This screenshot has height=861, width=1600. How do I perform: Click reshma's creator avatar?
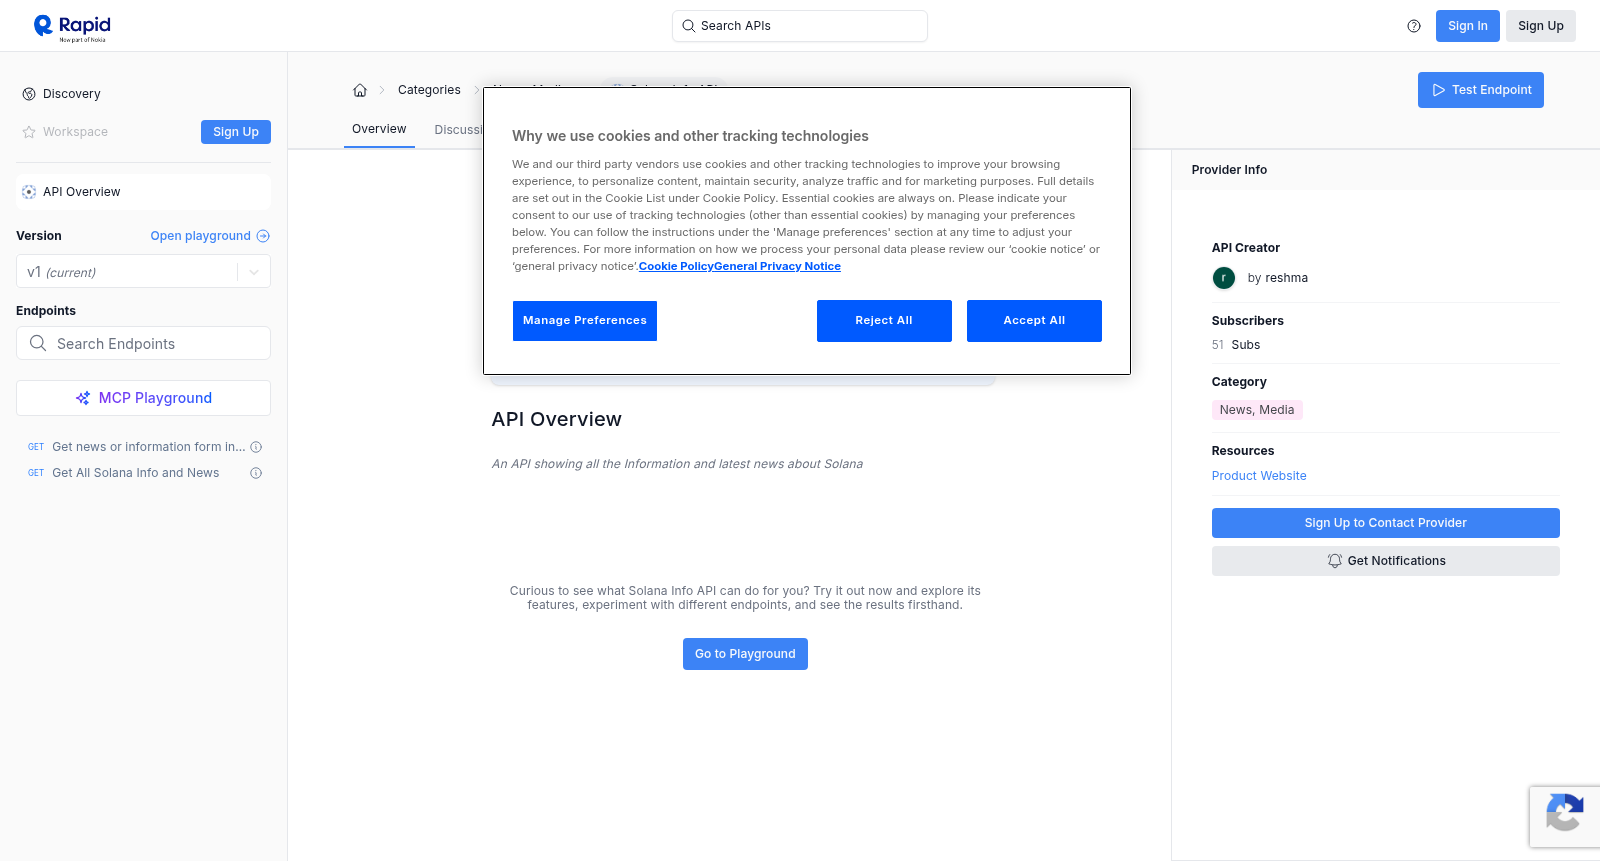click(1224, 278)
